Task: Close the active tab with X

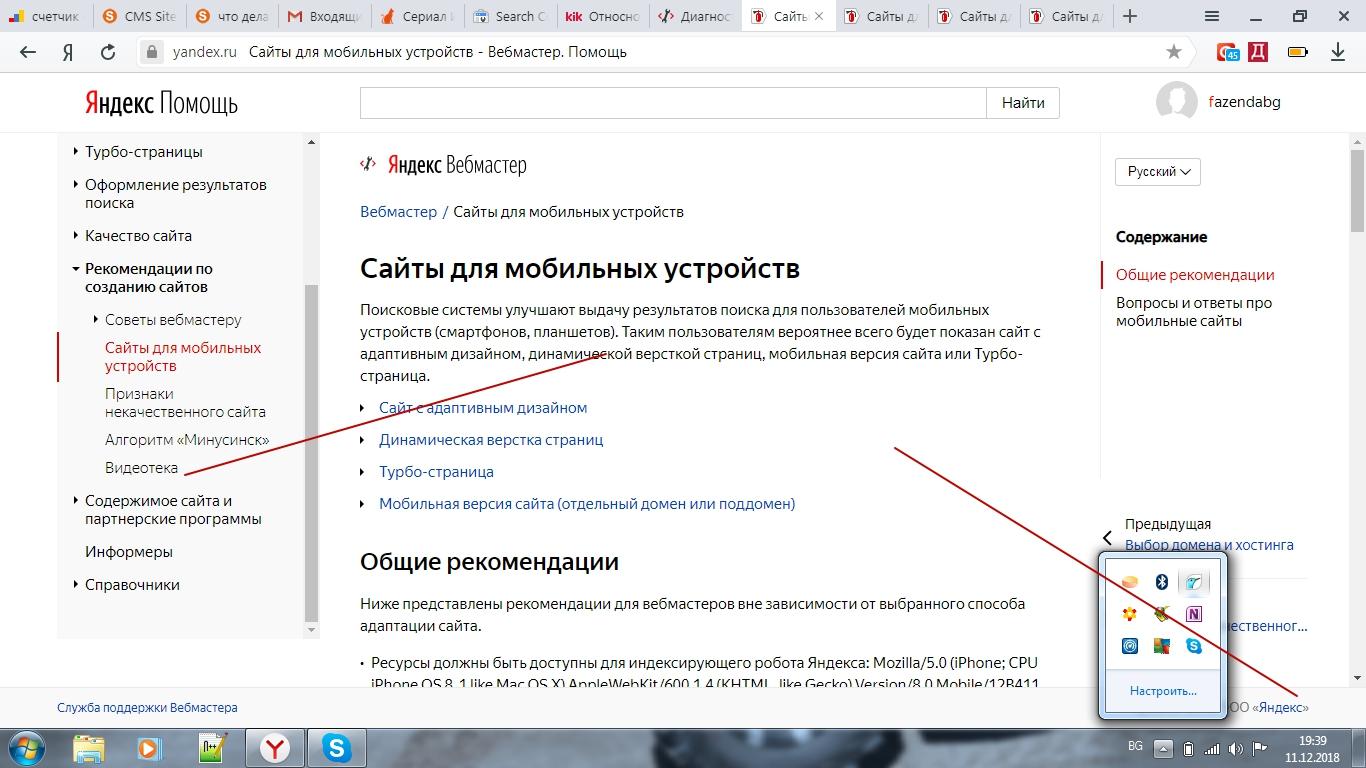Action: click(x=820, y=16)
